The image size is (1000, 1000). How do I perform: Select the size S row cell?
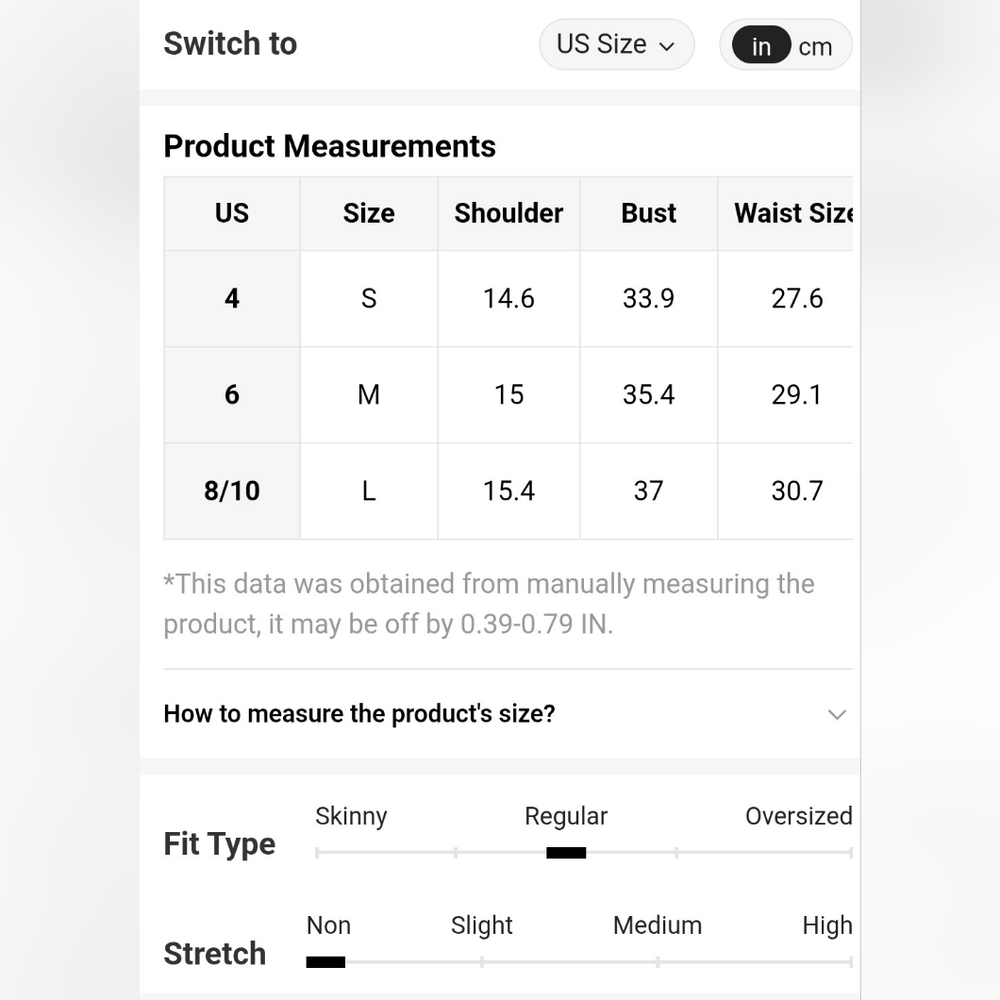point(369,298)
